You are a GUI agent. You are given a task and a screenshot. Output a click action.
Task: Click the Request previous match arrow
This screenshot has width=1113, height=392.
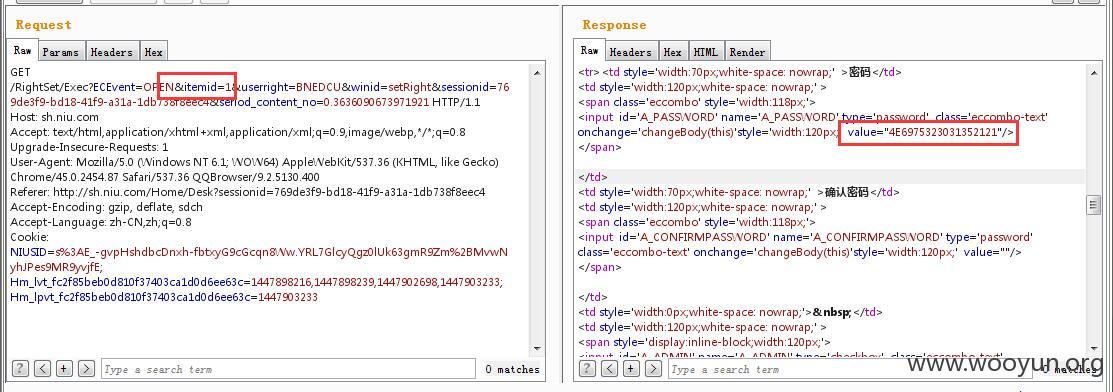point(43,369)
